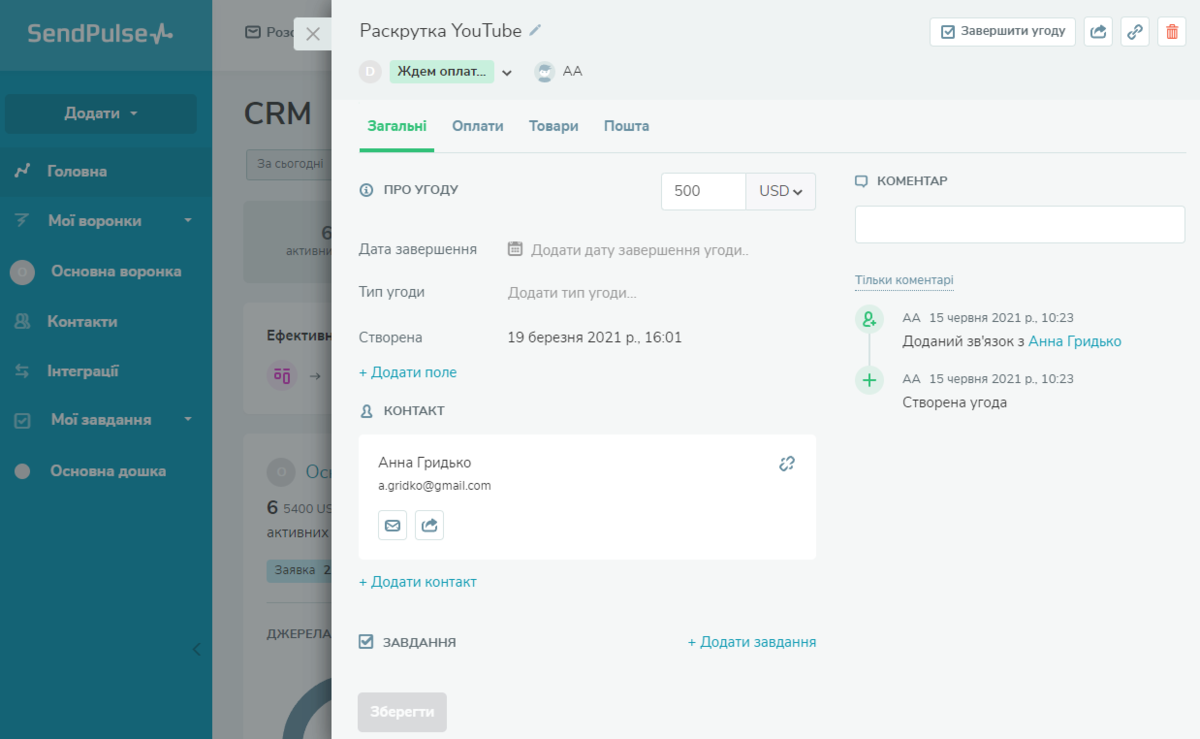This screenshot has width=1200, height=739.
Task: Click created date 19 березня 2021 р., 16:01
Action: [x=595, y=338]
